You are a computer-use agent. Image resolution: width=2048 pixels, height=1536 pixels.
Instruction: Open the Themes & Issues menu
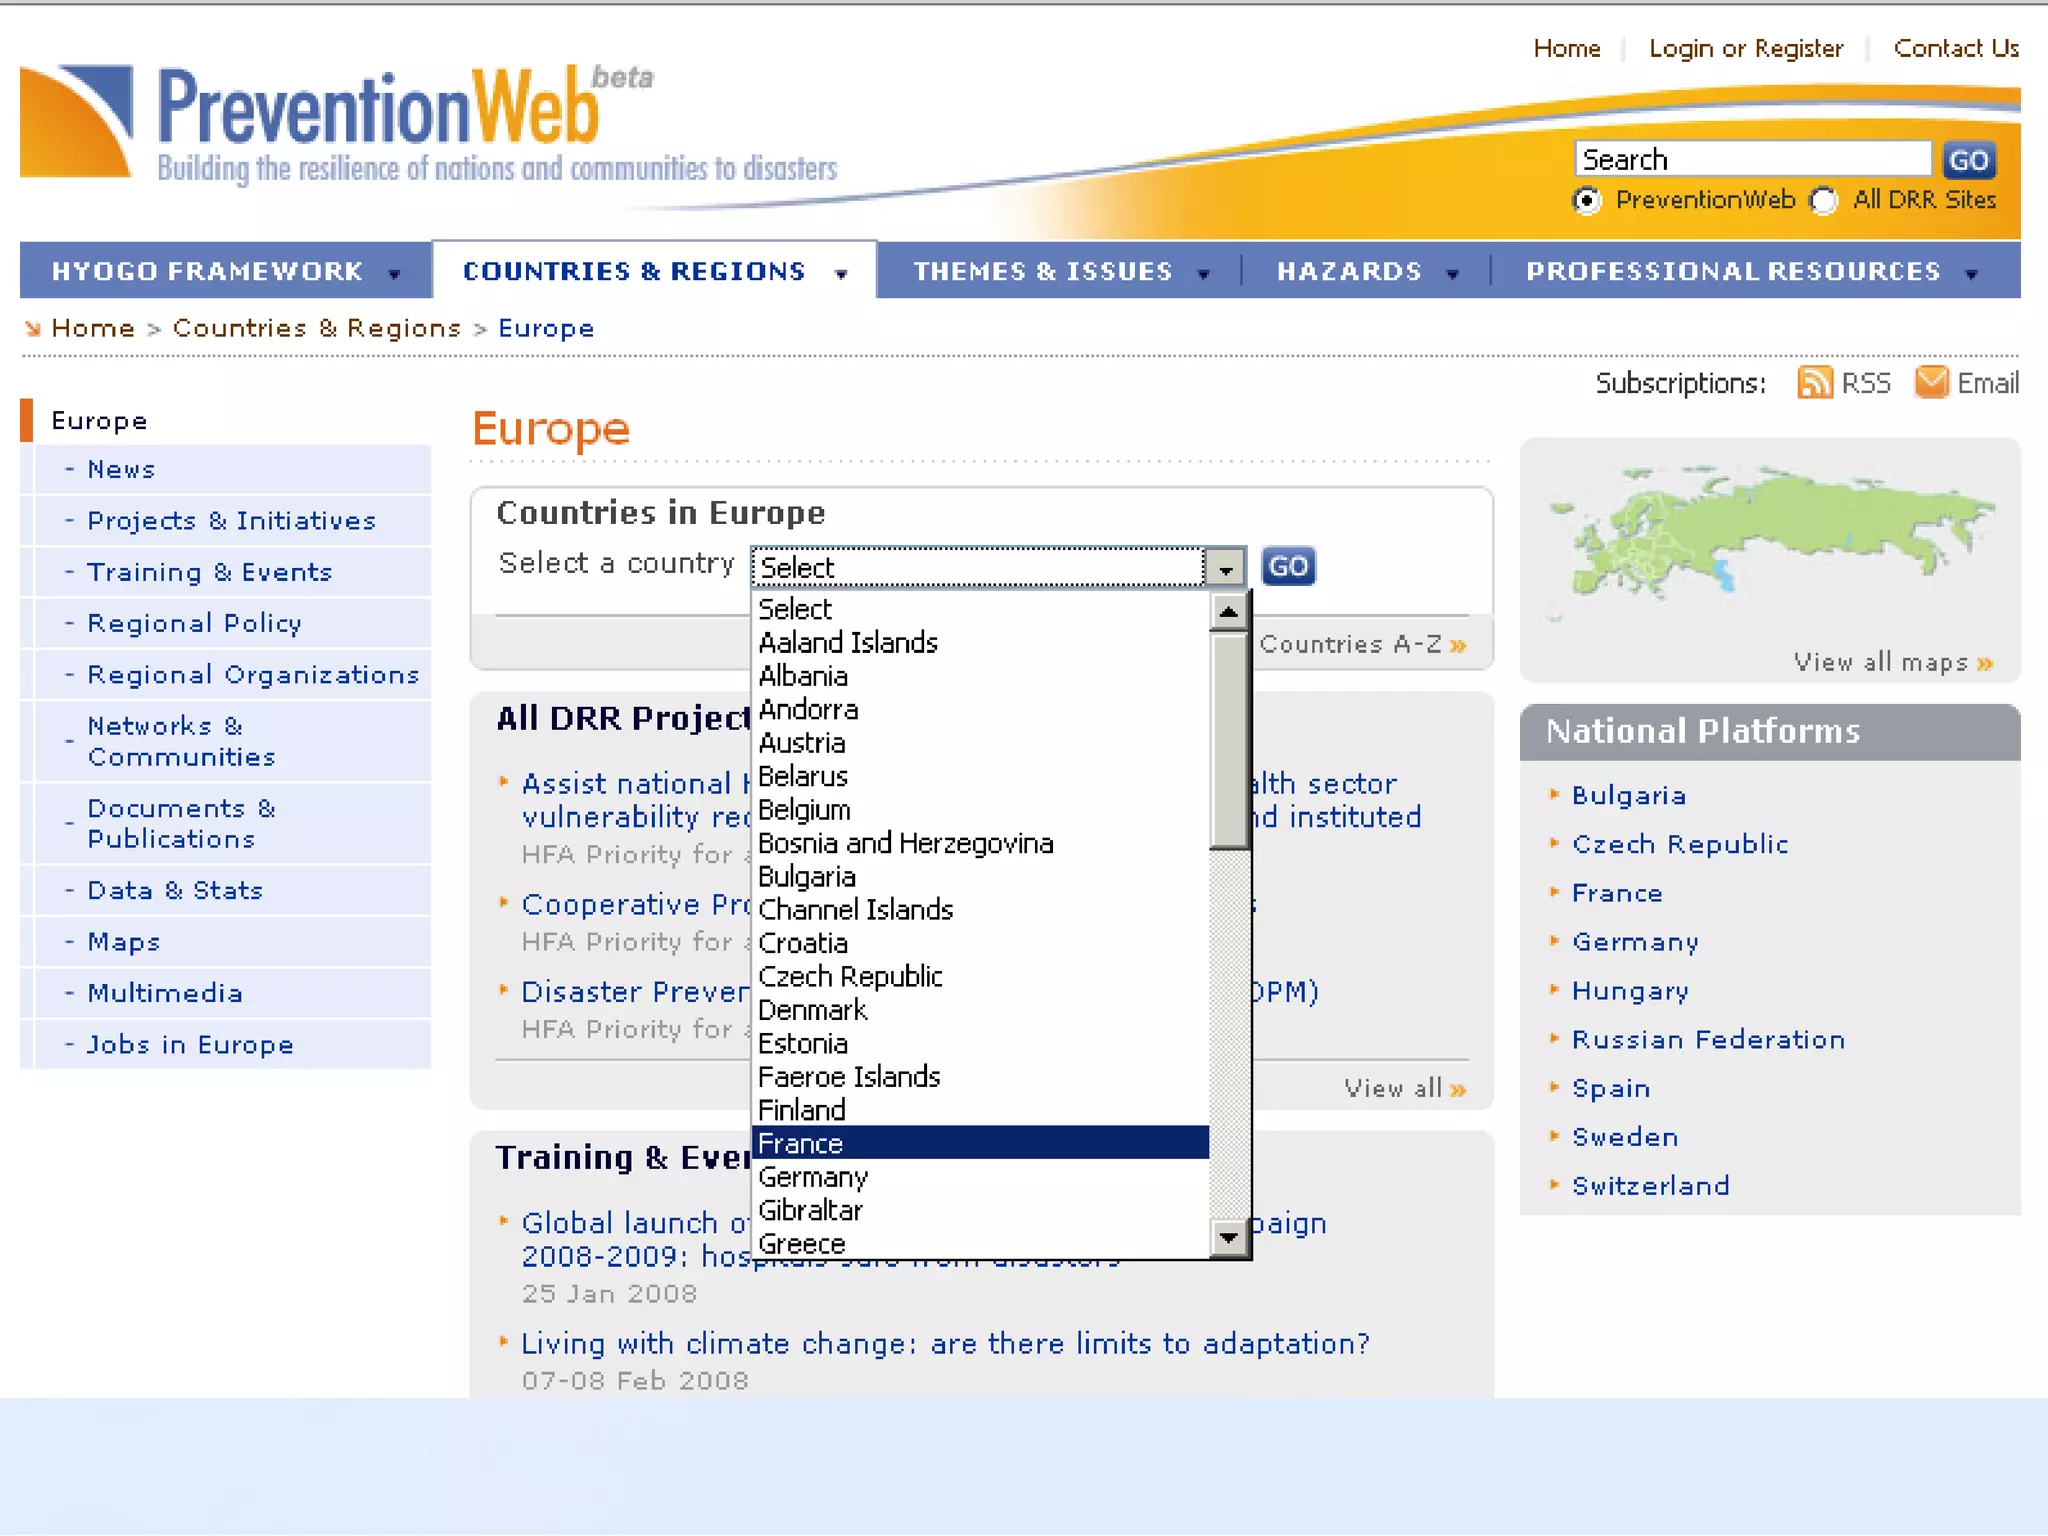tap(1043, 272)
